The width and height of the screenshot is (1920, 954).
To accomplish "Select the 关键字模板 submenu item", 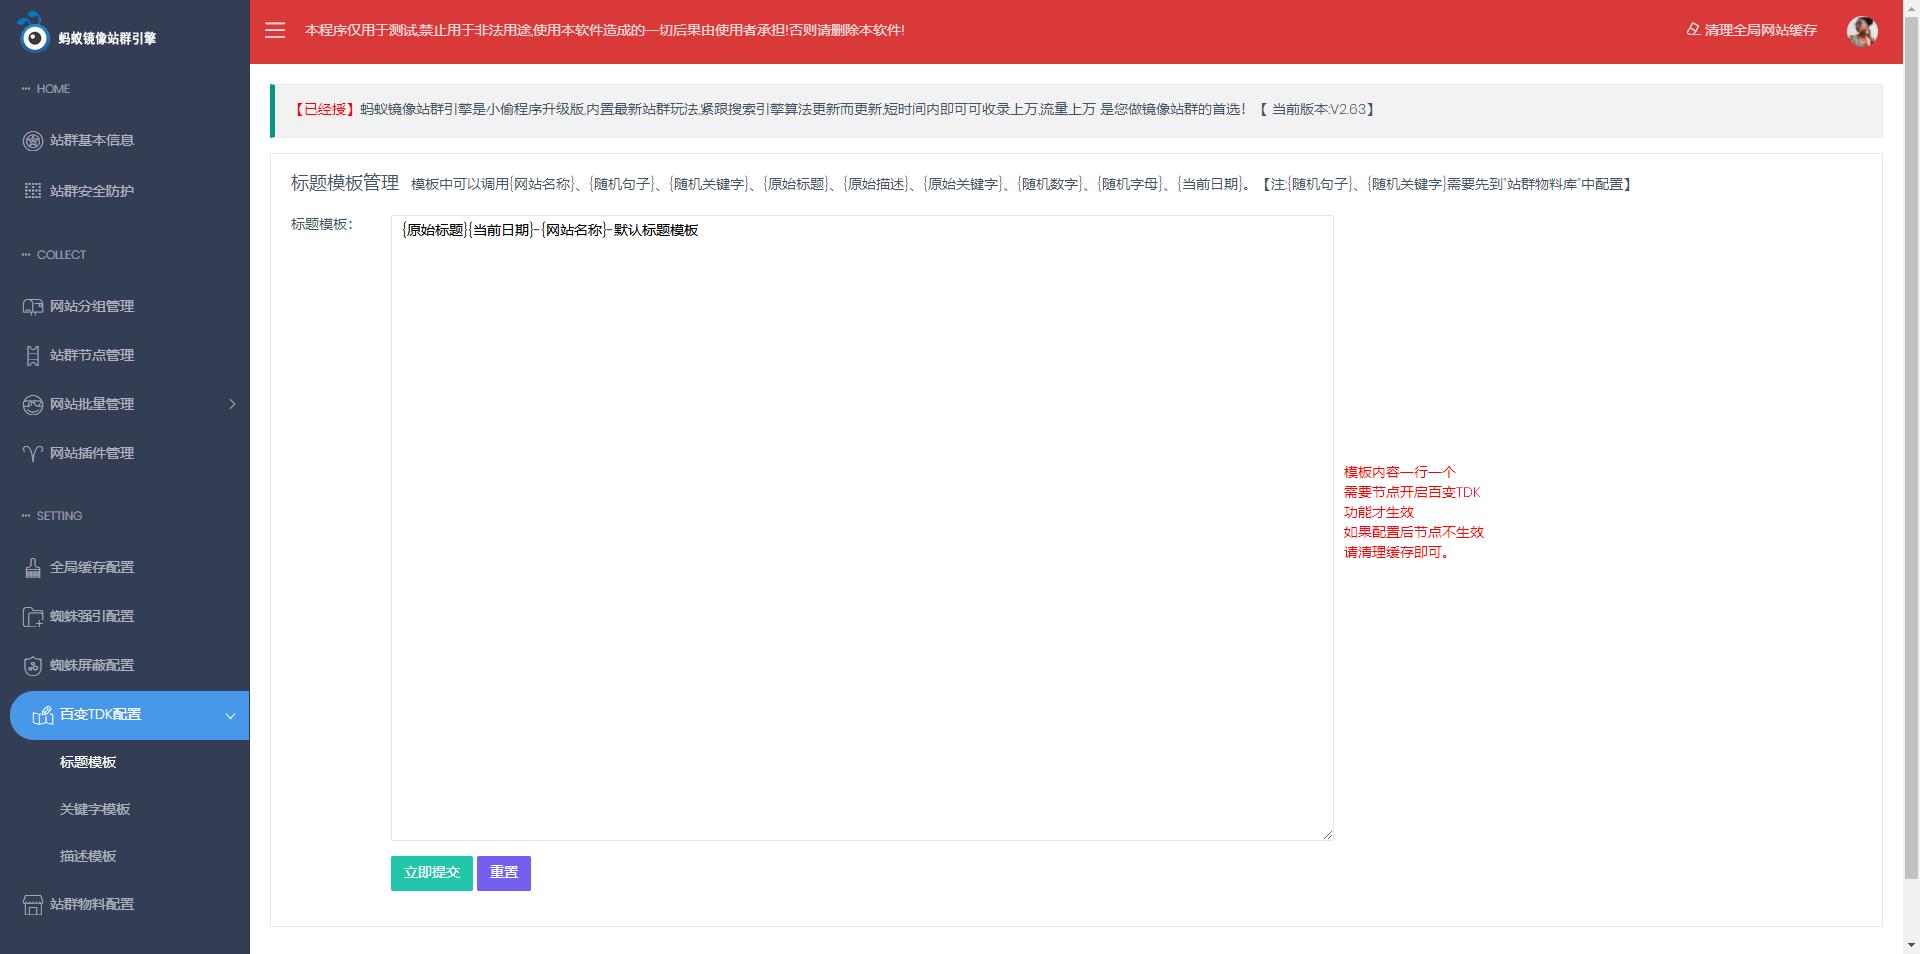I will pyautogui.click(x=95, y=809).
